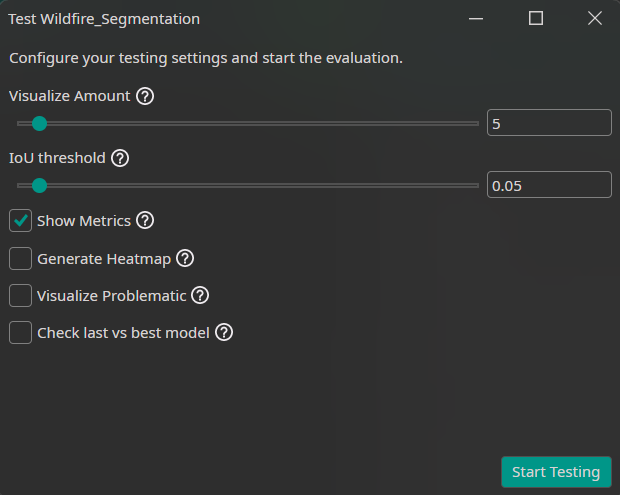Image resolution: width=620 pixels, height=495 pixels.
Task: Close the Test Wildfire_Segmentation dialog
Action: (x=595, y=19)
